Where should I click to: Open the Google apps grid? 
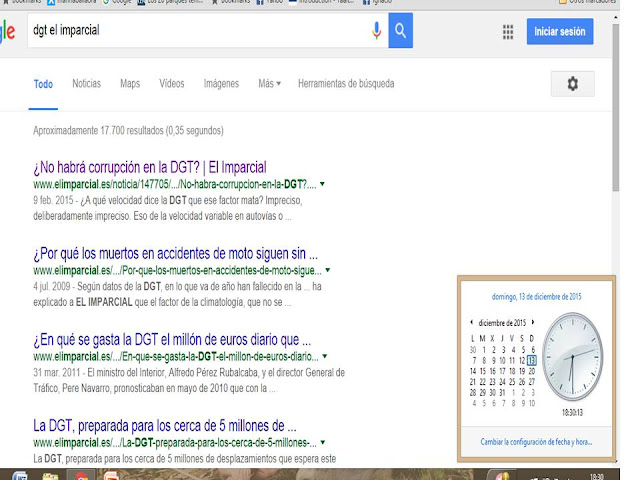tap(508, 32)
